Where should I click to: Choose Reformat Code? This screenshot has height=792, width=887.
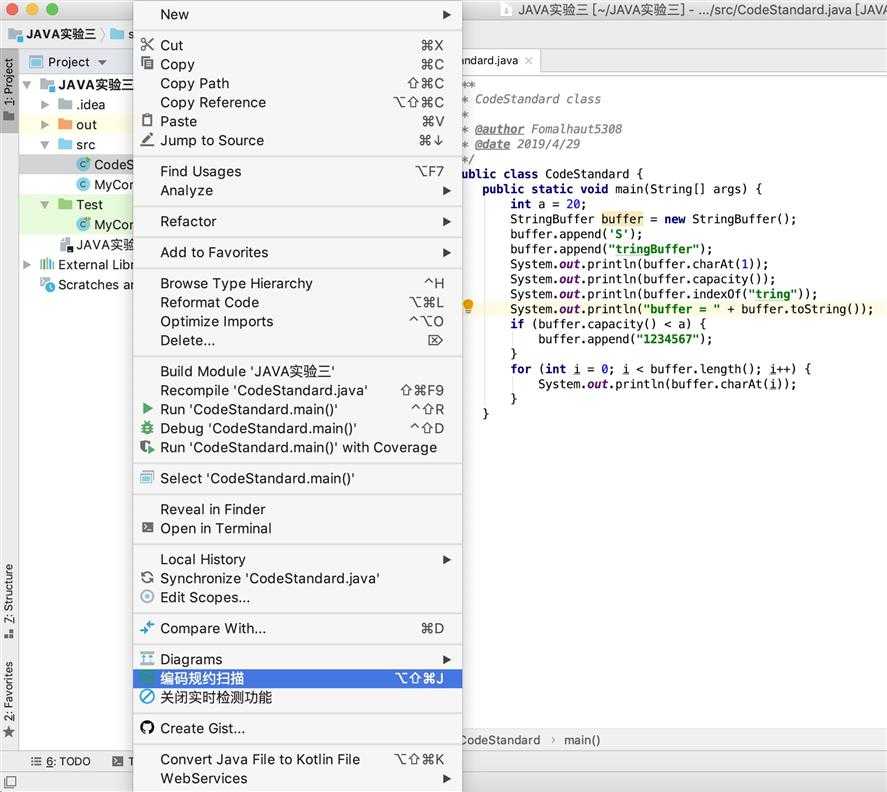(298, 302)
